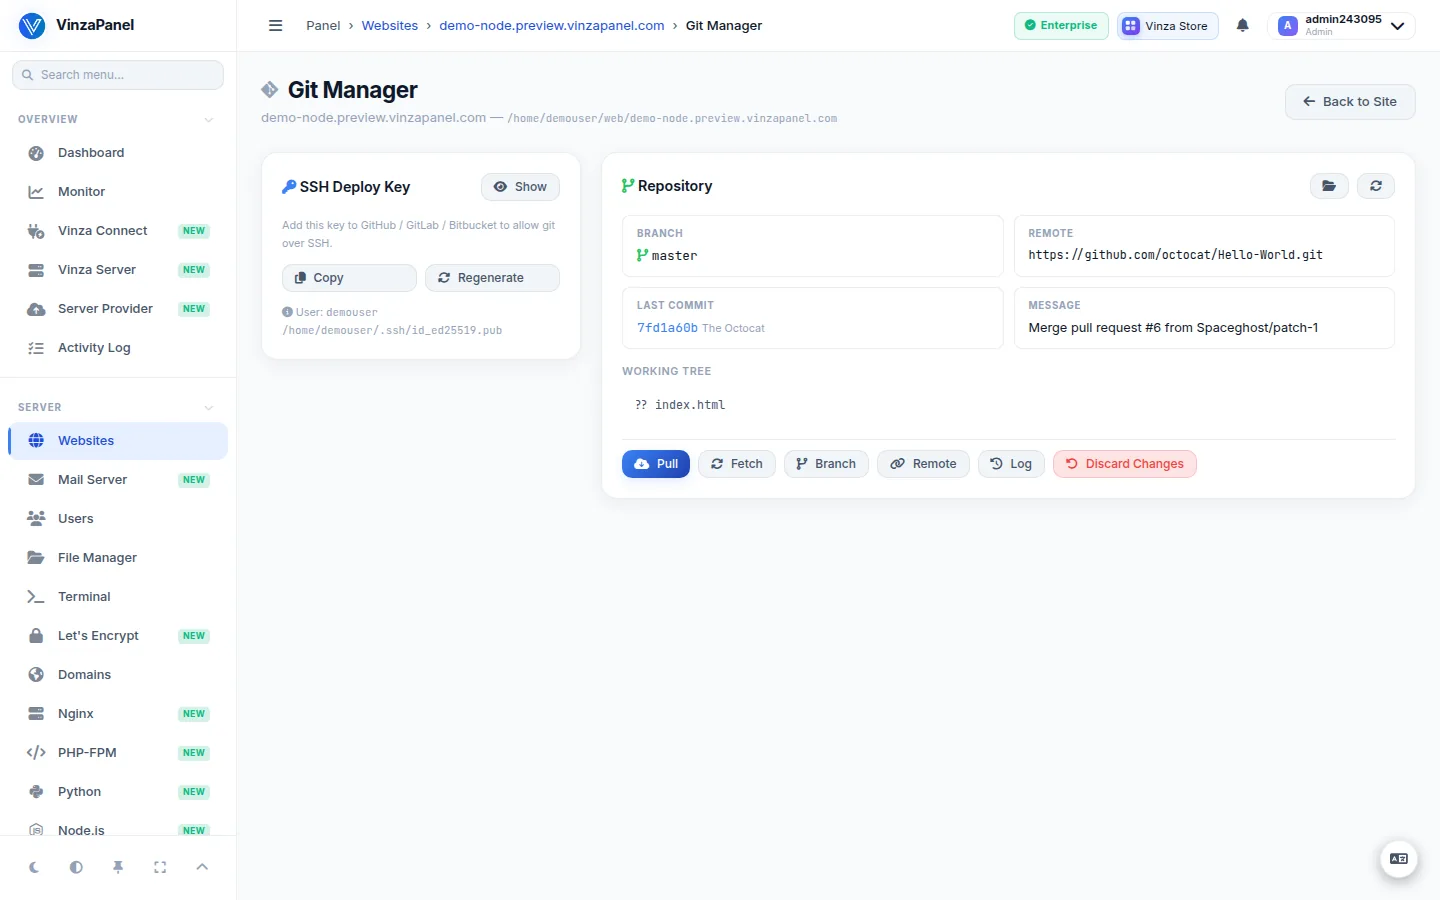Open Vinza Connect from the sidebar

tap(118, 231)
